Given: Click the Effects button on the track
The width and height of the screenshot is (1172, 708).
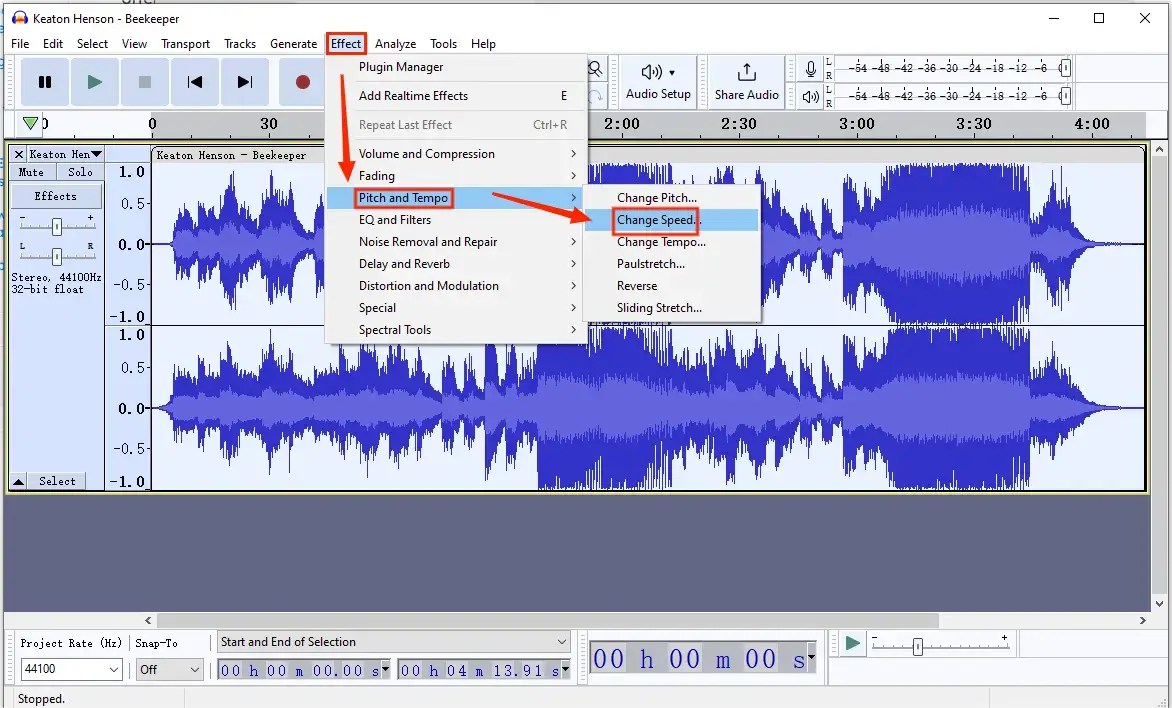Looking at the screenshot, I should (56, 196).
